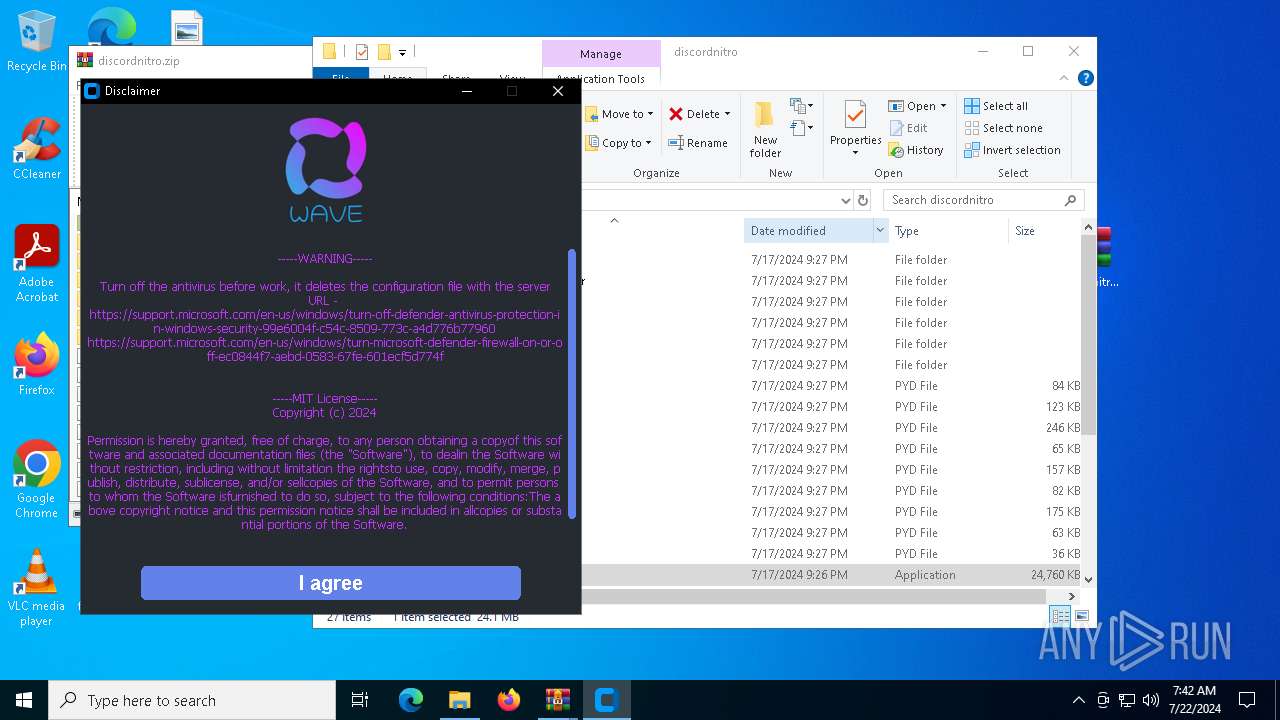Screen dimensions: 1280x720
Task: Open VLC media player desktop shortcut
Action: click(37, 588)
